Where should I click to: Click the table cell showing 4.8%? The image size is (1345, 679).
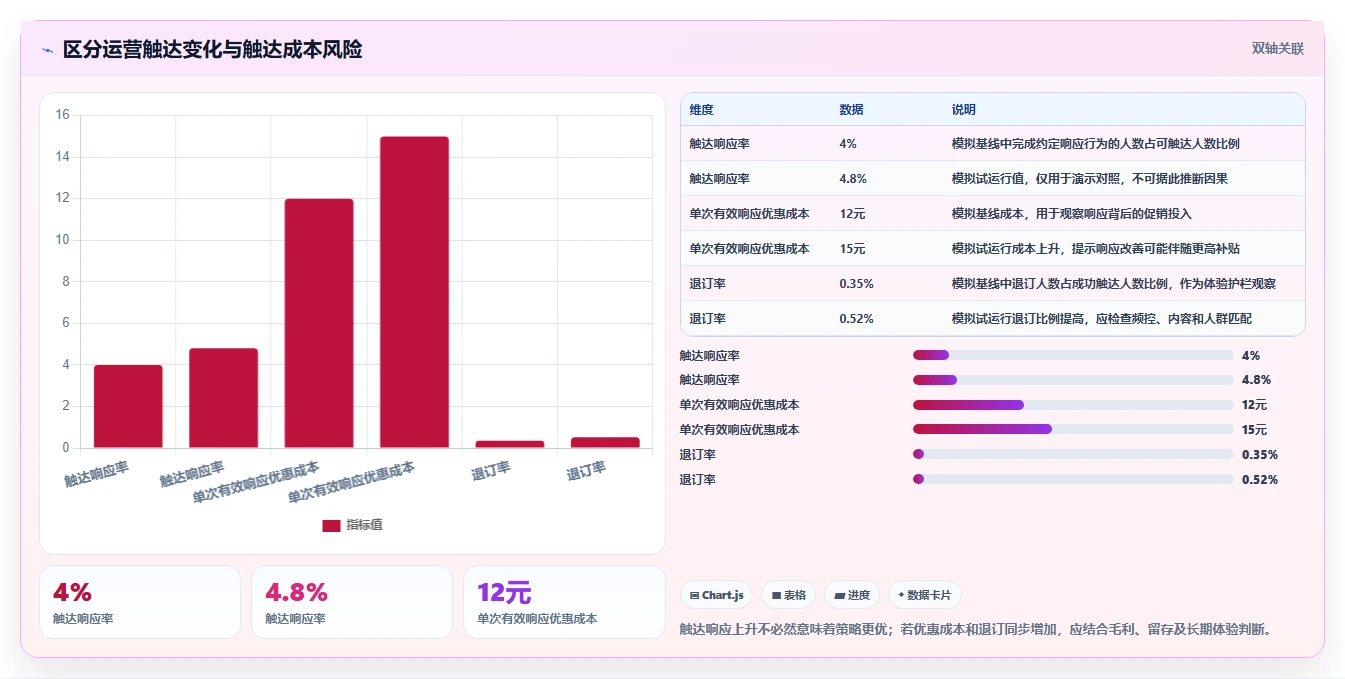[x=853, y=179]
